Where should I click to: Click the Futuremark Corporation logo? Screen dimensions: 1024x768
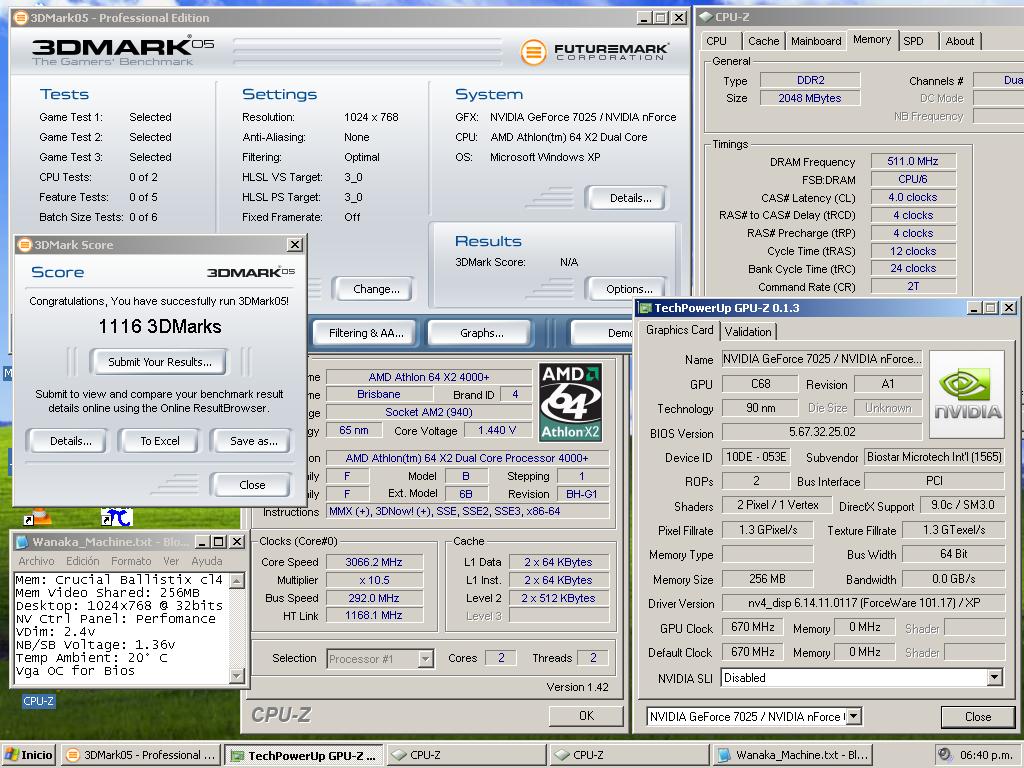(x=594, y=52)
